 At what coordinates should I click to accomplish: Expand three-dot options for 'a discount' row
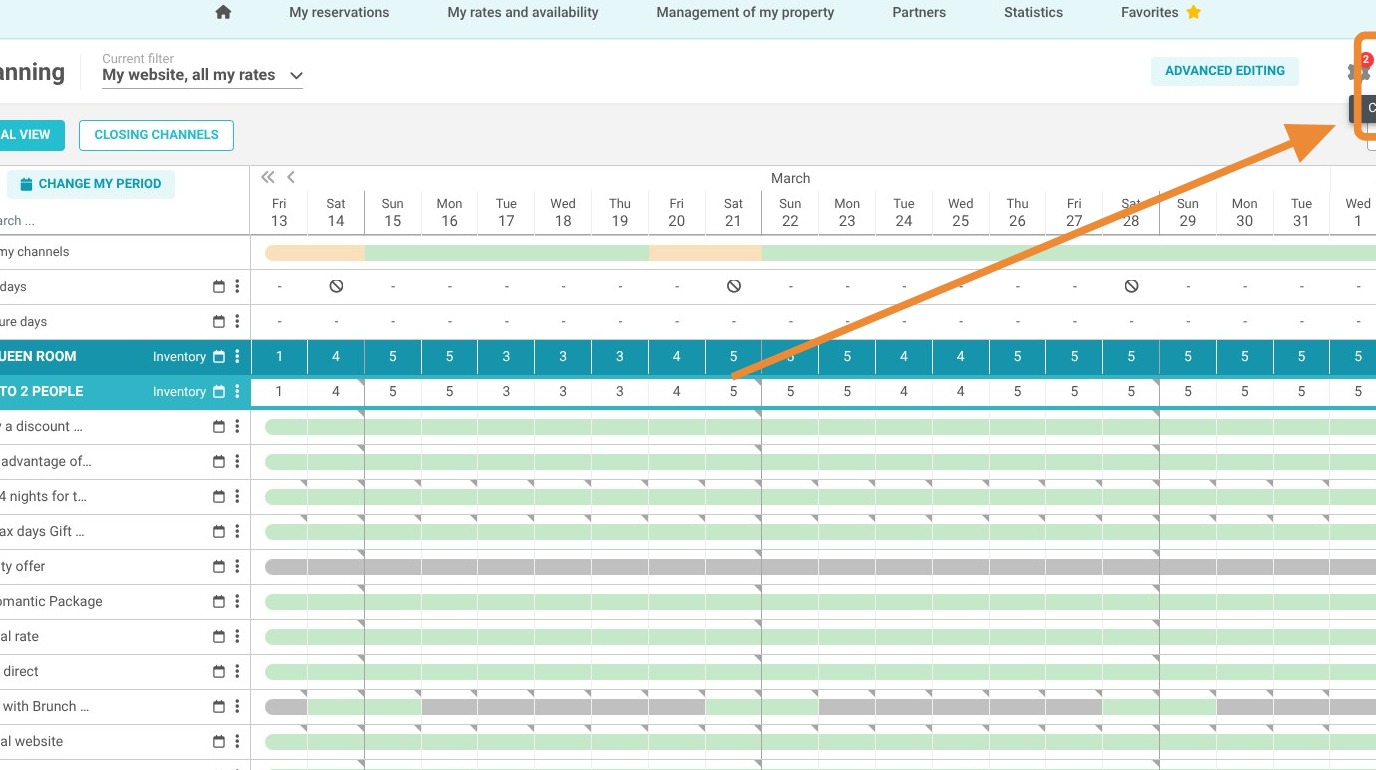[x=237, y=427]
